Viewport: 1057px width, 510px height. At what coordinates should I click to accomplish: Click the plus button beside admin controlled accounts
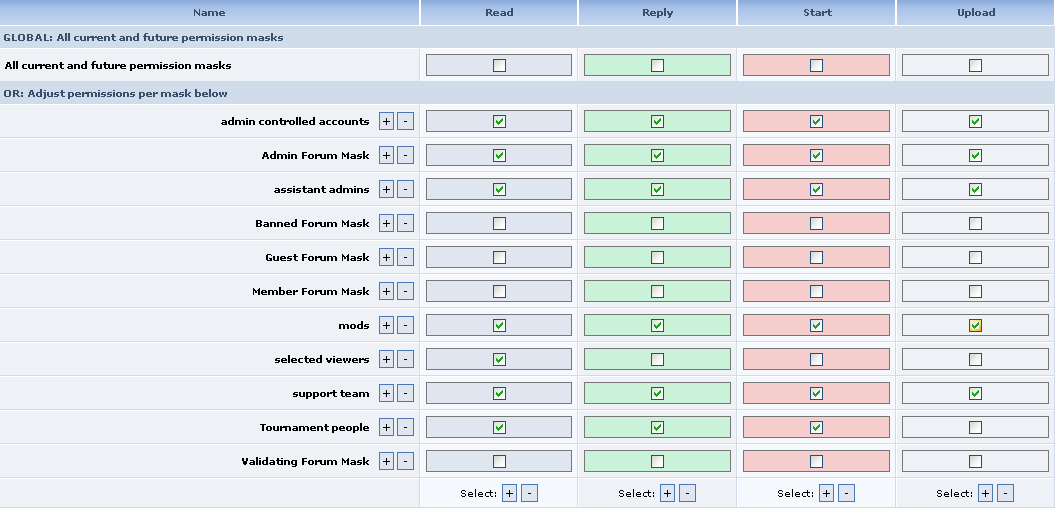386,122
